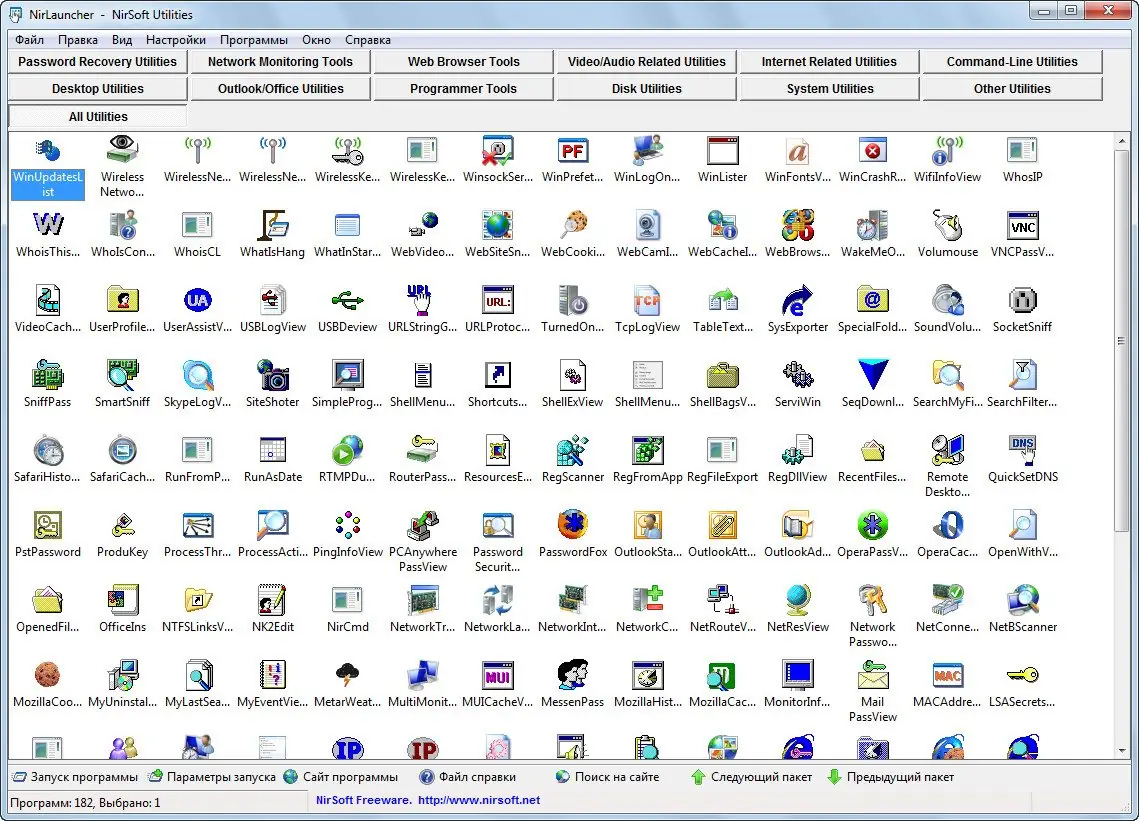
Task: Select the MozillaCookiesView icon
Action: tap(48, 675)
